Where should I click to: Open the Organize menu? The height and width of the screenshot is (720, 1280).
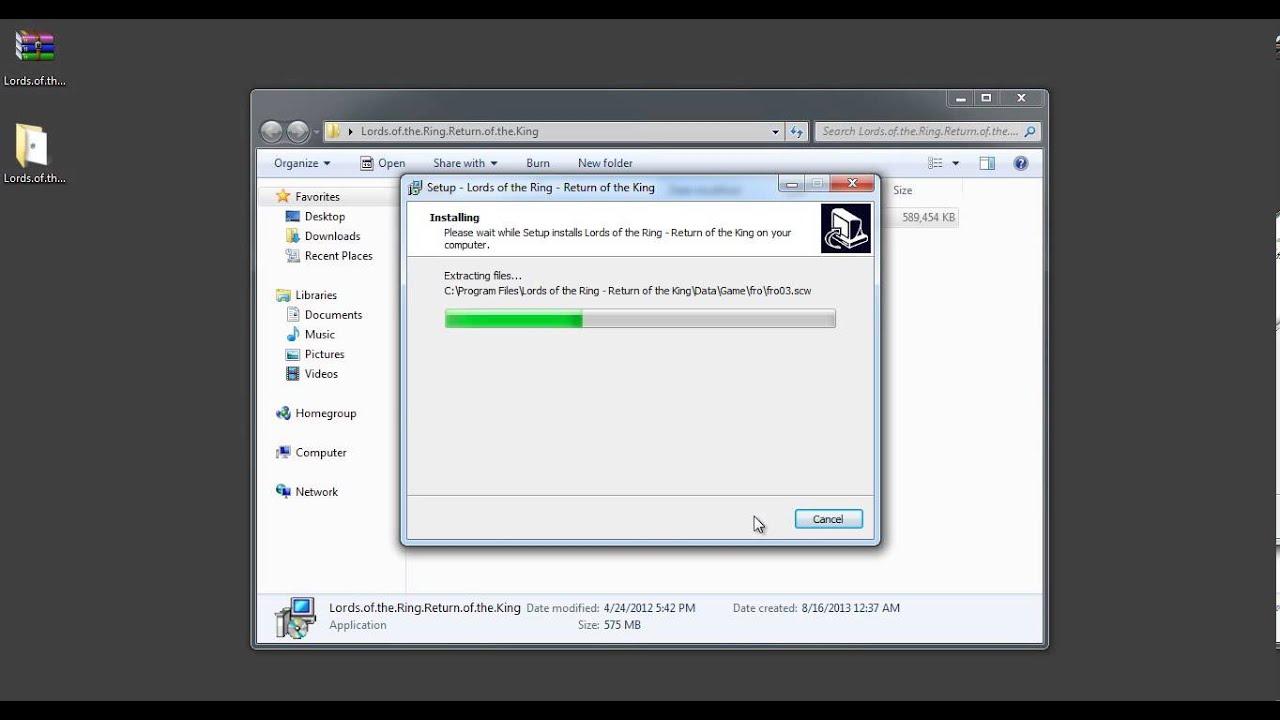302,163
